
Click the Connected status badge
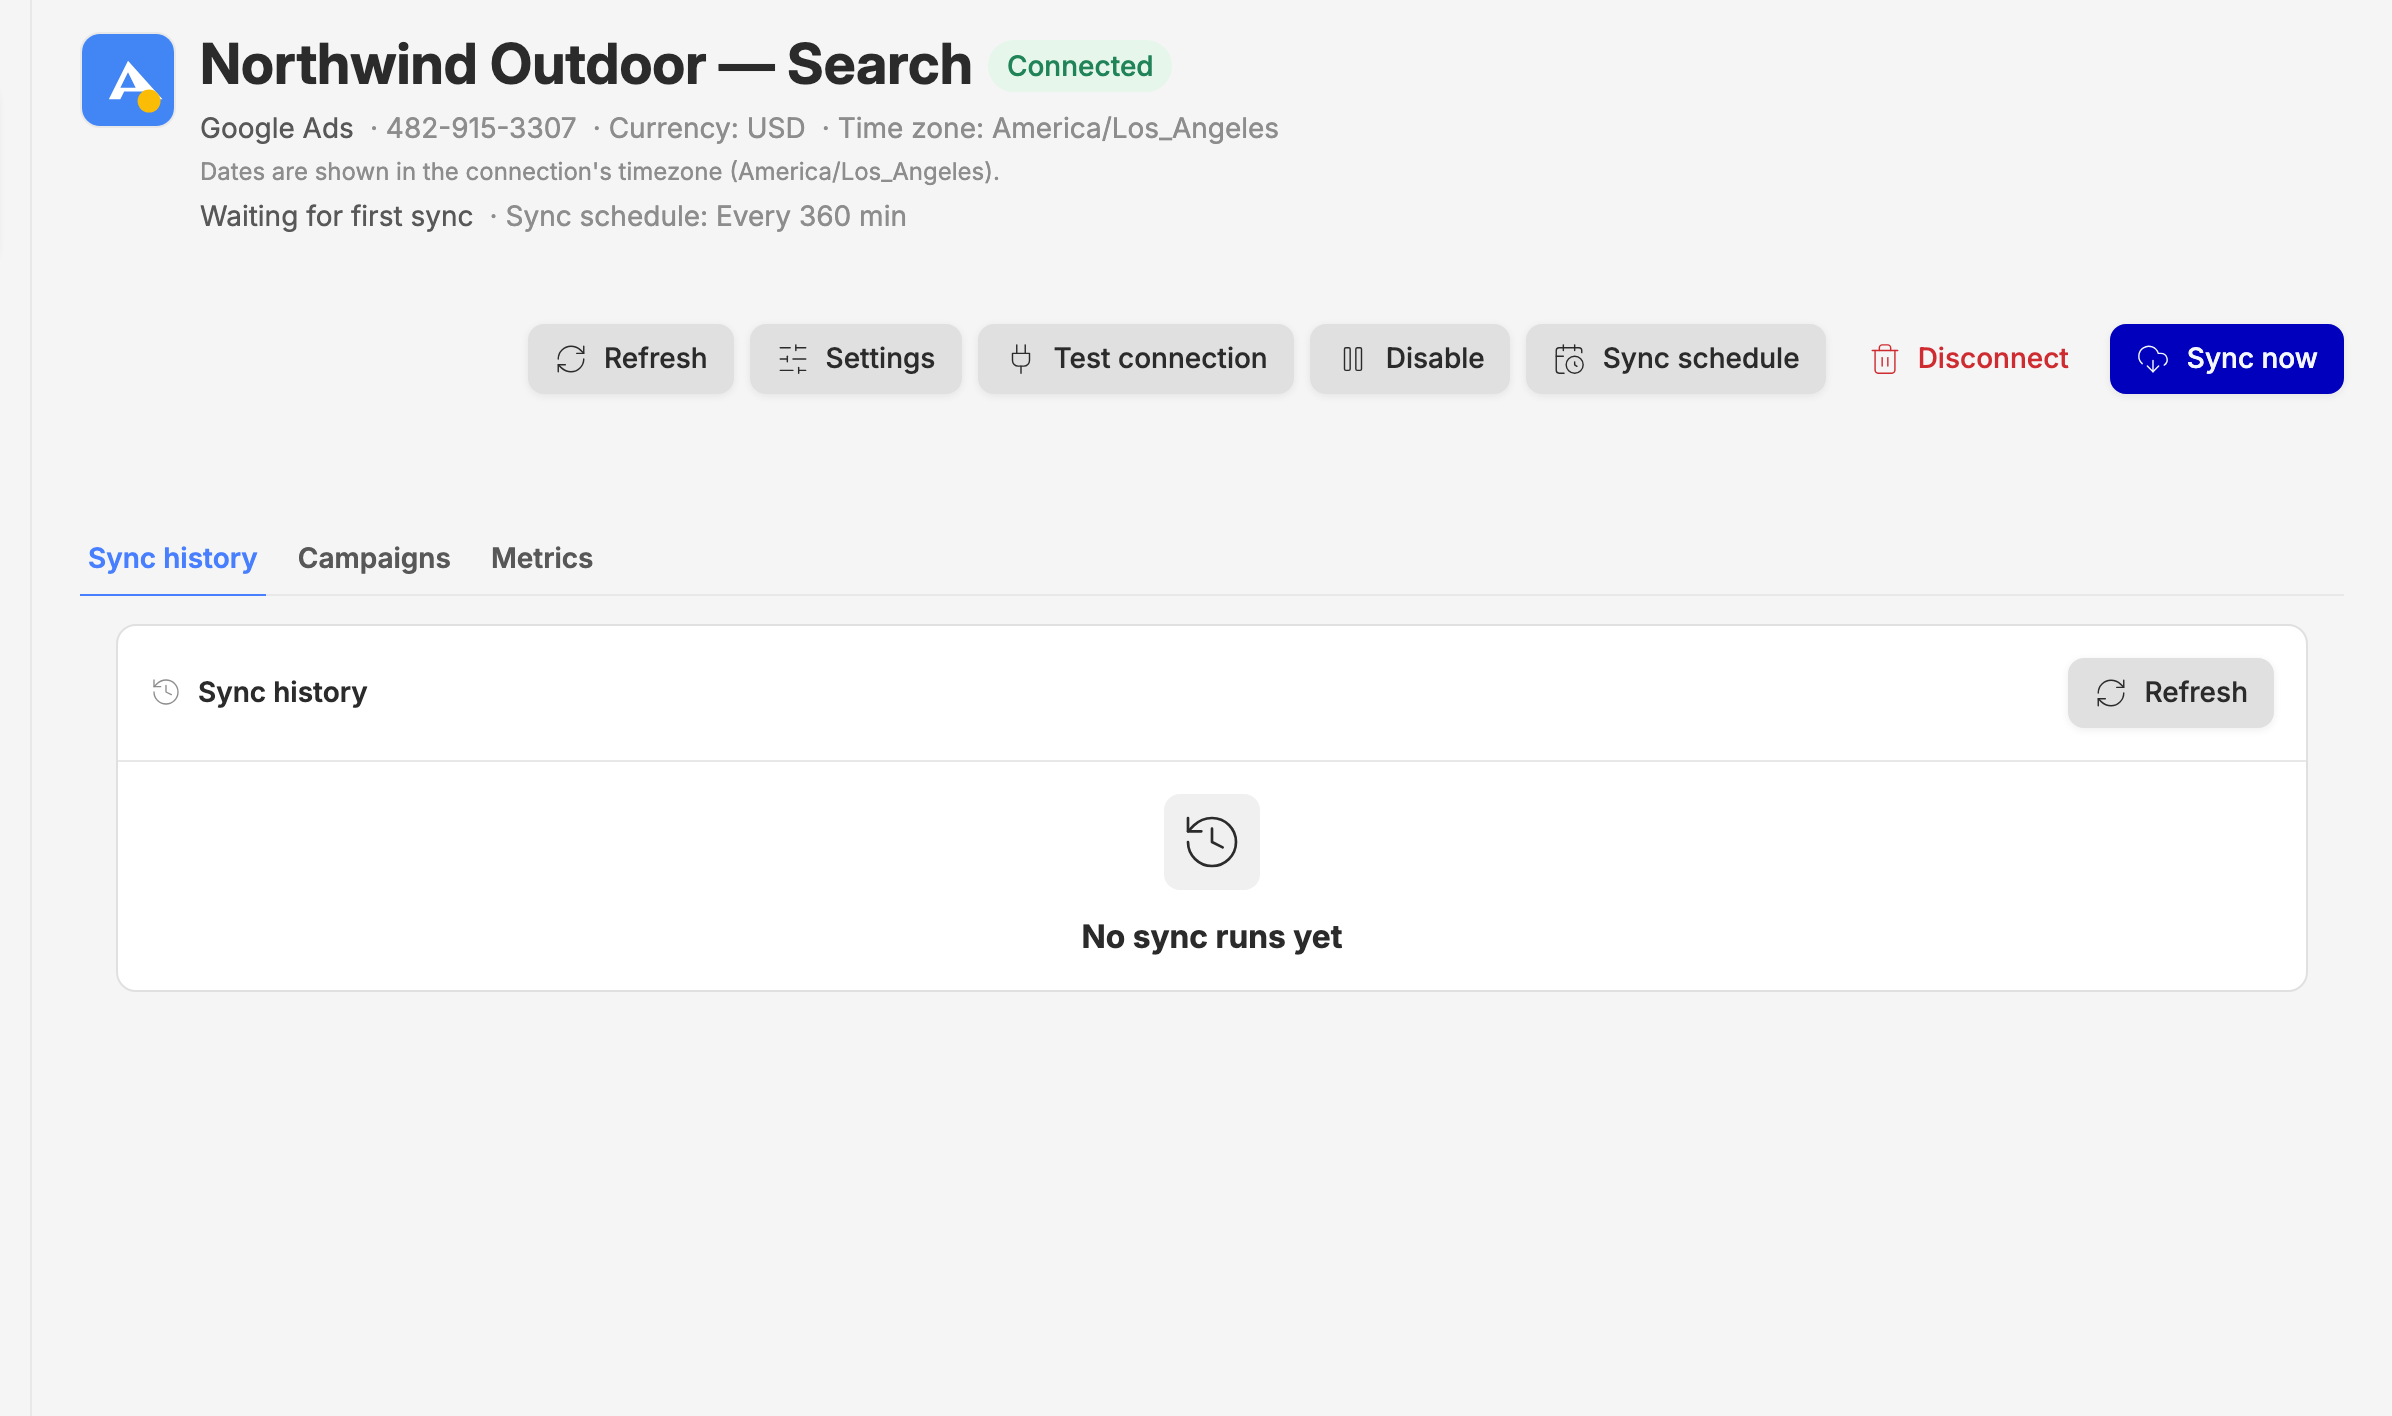coord(1080,66)
